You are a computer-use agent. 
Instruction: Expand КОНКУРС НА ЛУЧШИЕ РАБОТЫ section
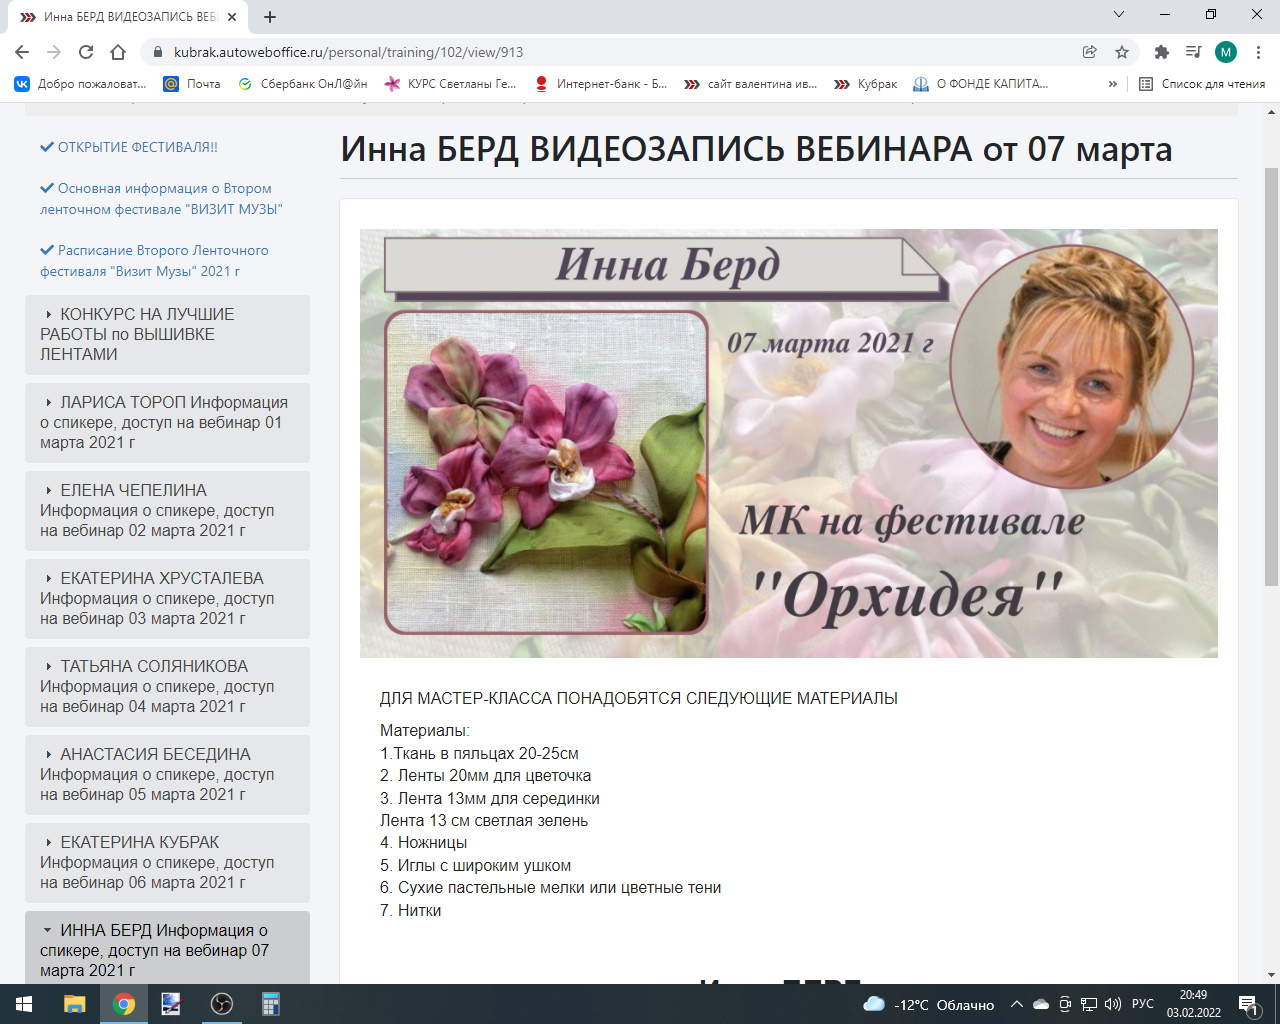point(167,334)
